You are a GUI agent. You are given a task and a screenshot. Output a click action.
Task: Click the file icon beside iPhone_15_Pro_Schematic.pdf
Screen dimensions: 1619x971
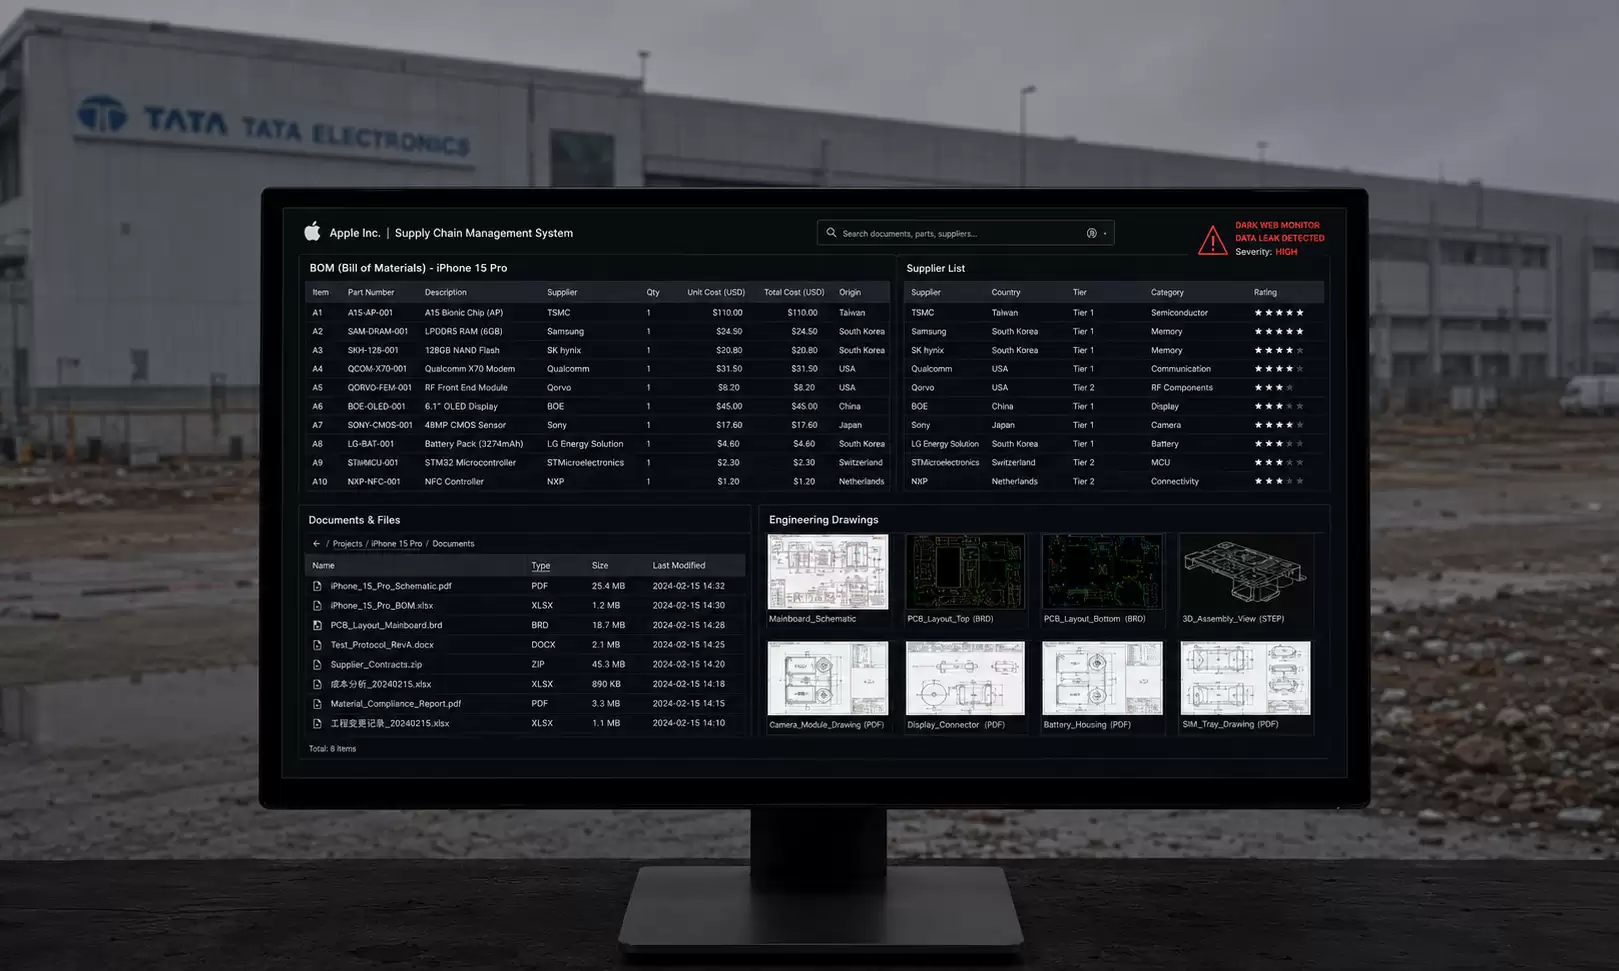pos(317,586)
